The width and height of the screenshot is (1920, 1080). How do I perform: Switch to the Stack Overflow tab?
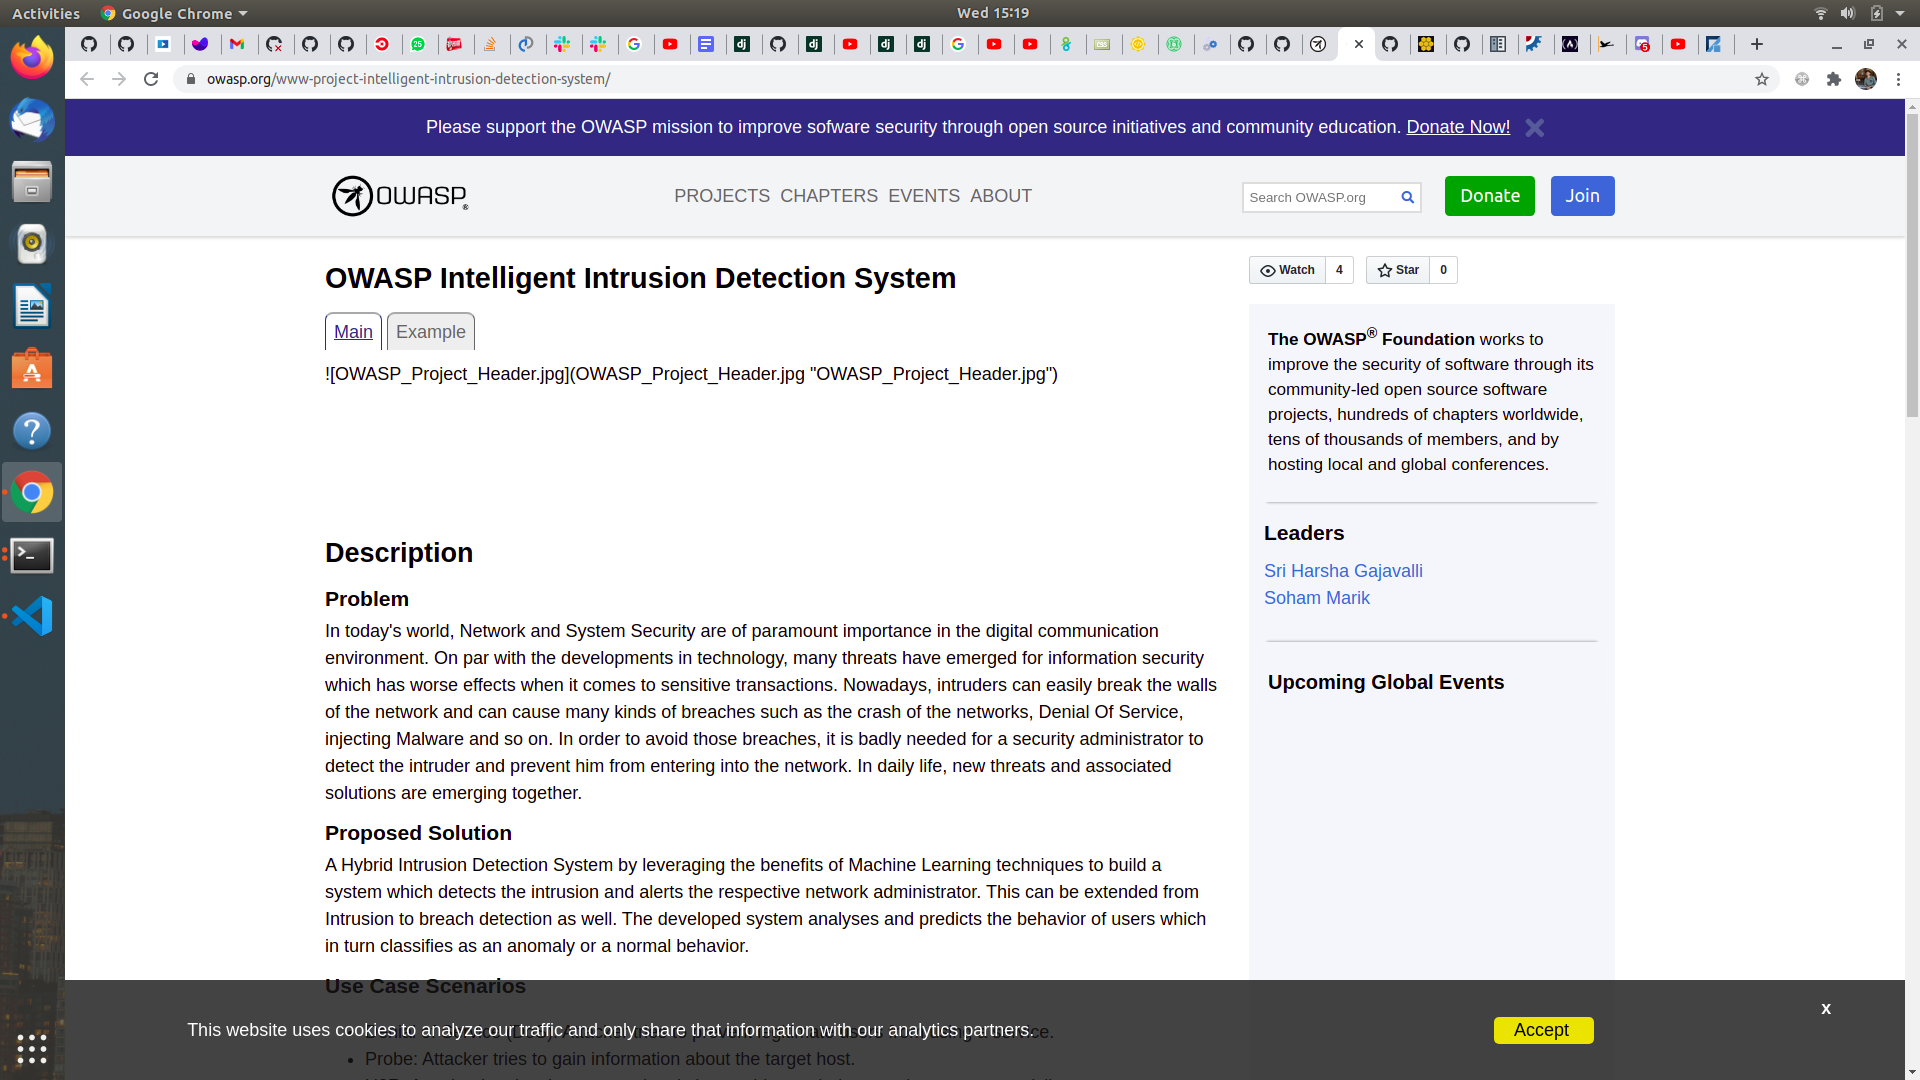coord(490,44)
